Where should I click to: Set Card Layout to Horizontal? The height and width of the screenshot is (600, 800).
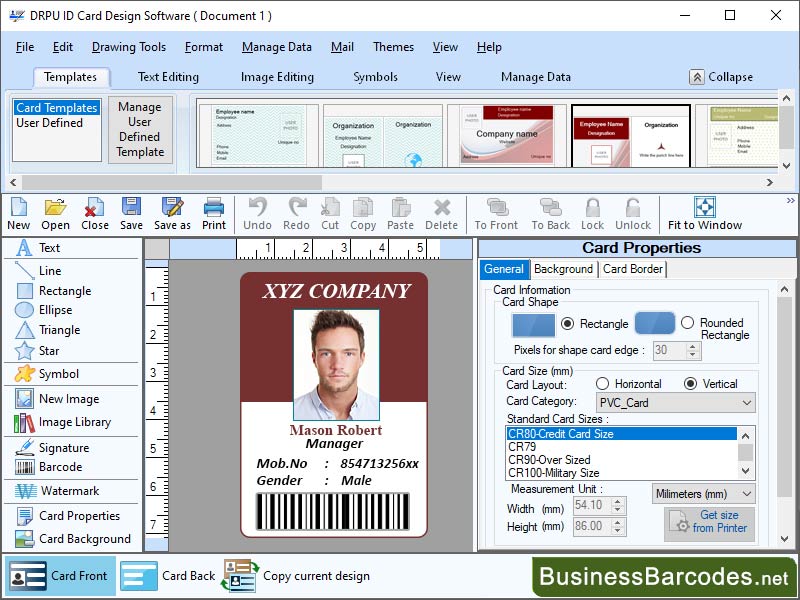pyautogui.click(x=602, y=386)
